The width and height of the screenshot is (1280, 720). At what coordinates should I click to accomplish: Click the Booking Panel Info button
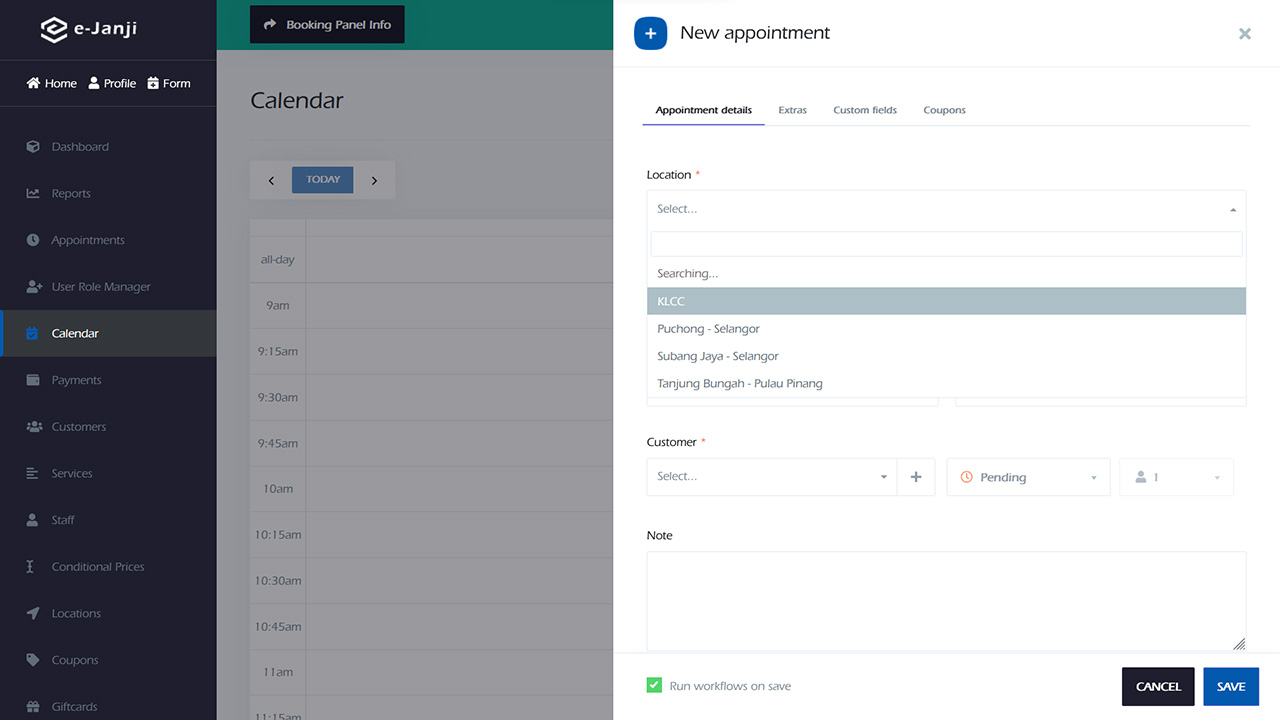pos(327,25)
